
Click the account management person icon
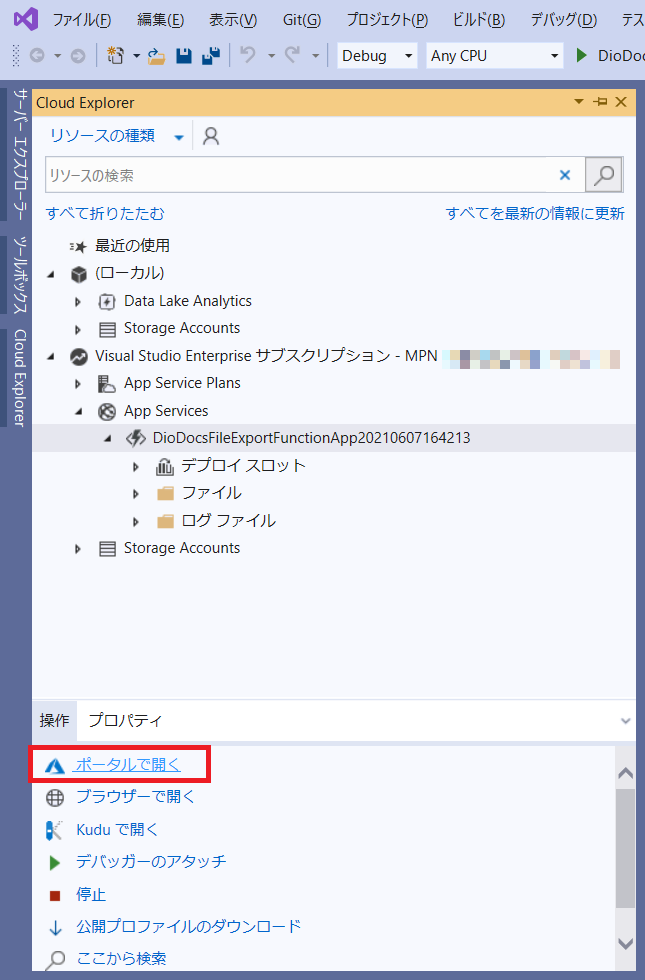click(x=211, y=136)
